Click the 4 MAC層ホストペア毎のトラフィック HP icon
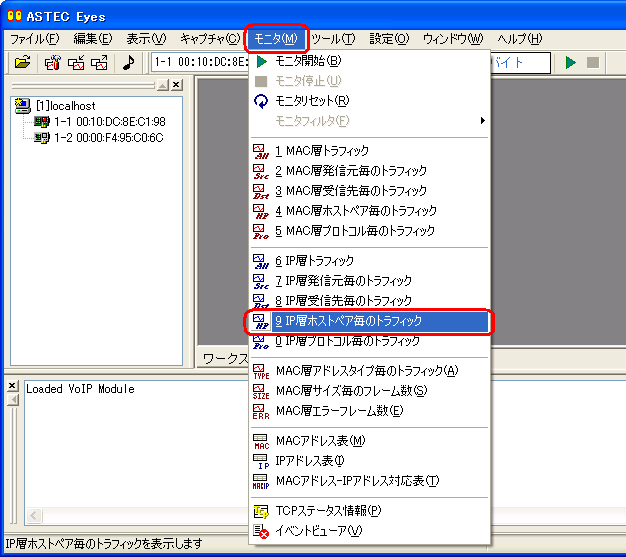This screenshot has width=626, height=557. [x=261, y=211]
